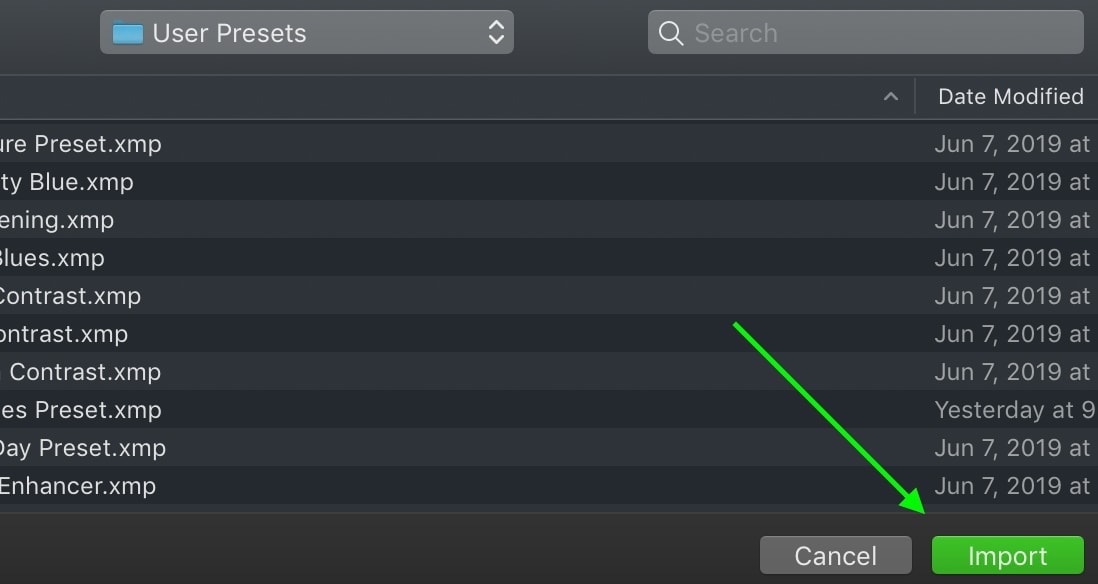Click the magnifying glass search icon
Image resolution: width=1098 pixels, height=584 pixels.
(x=671, y=33)
